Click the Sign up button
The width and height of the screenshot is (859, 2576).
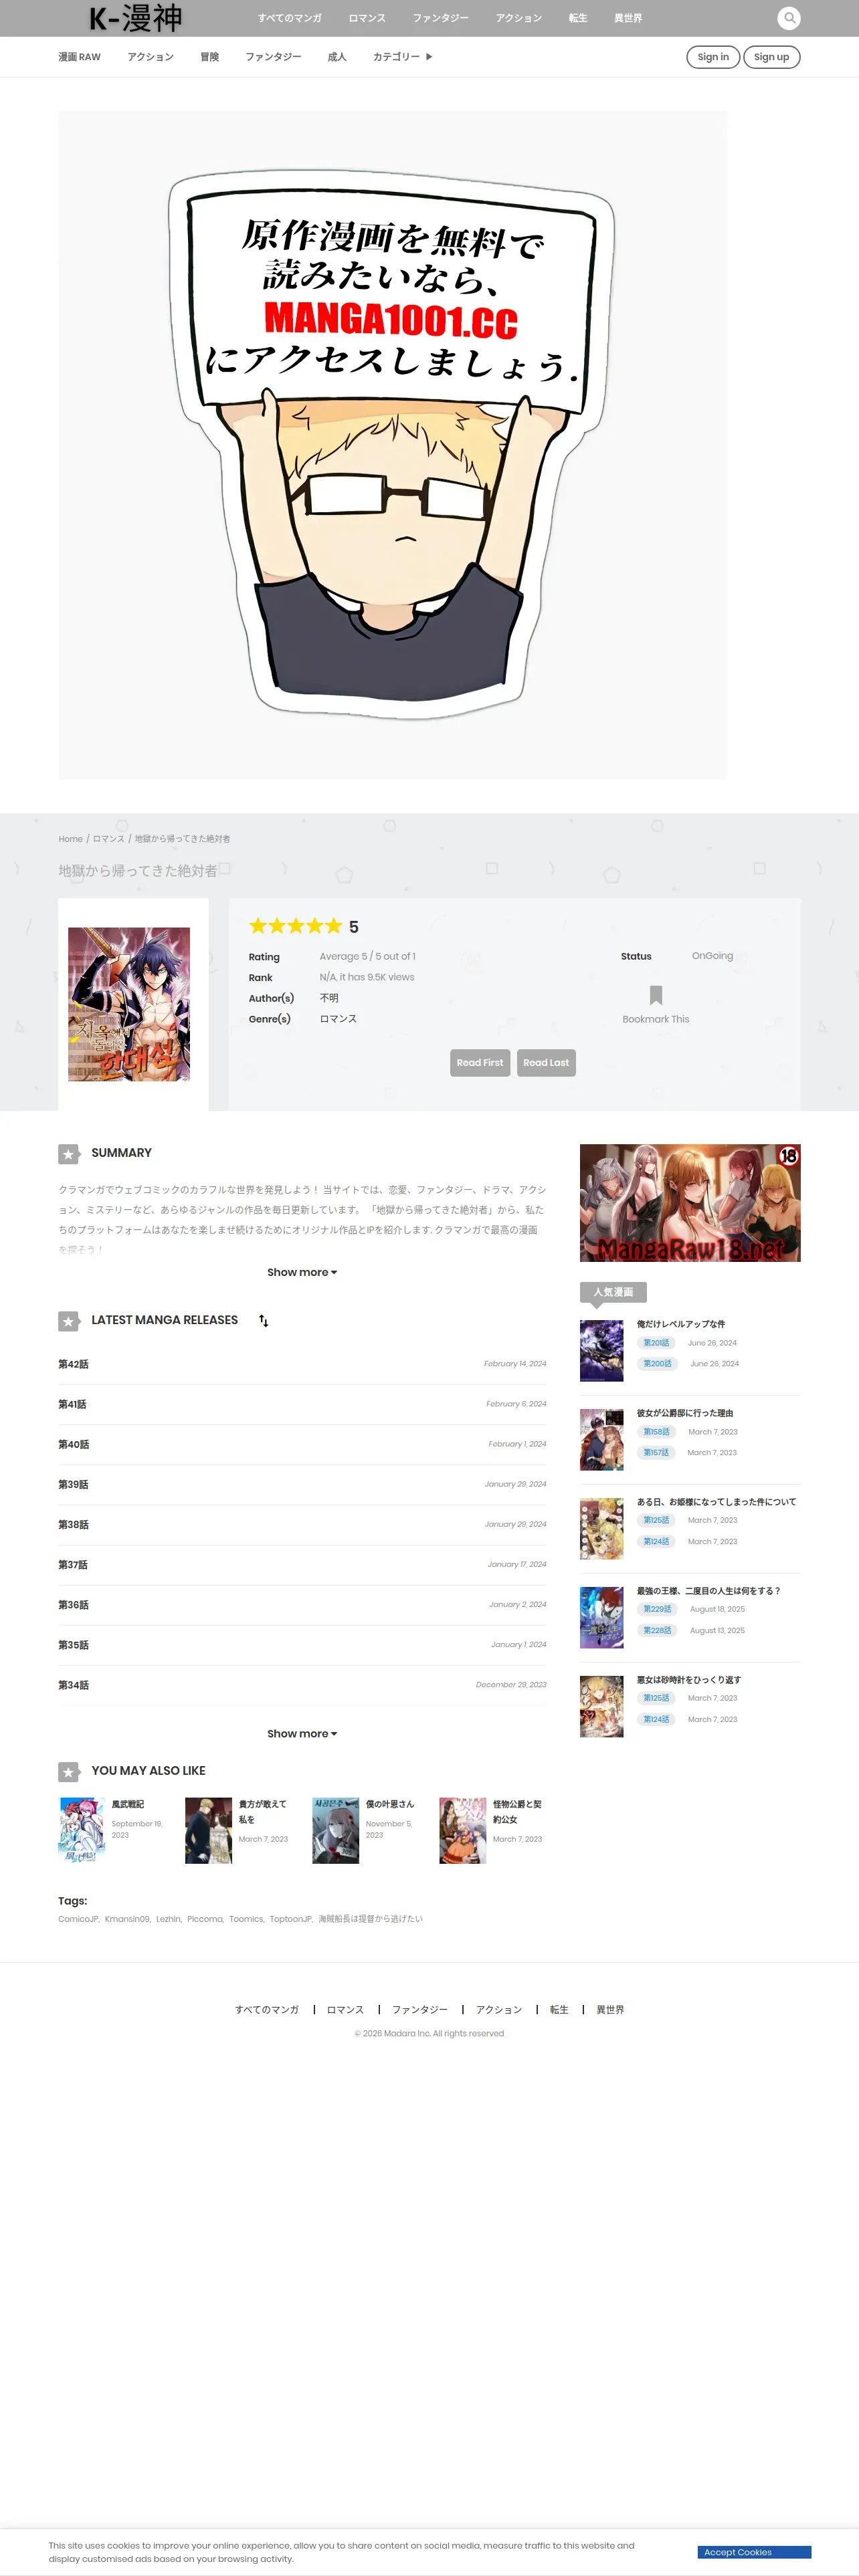(x=771, y=57)
